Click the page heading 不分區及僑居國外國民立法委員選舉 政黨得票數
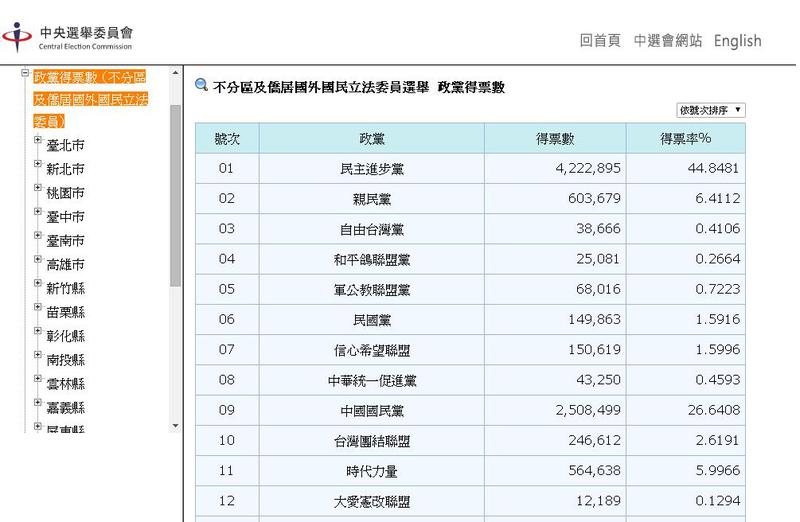This screenshot has width=800, height=522. tap(359, 87)
